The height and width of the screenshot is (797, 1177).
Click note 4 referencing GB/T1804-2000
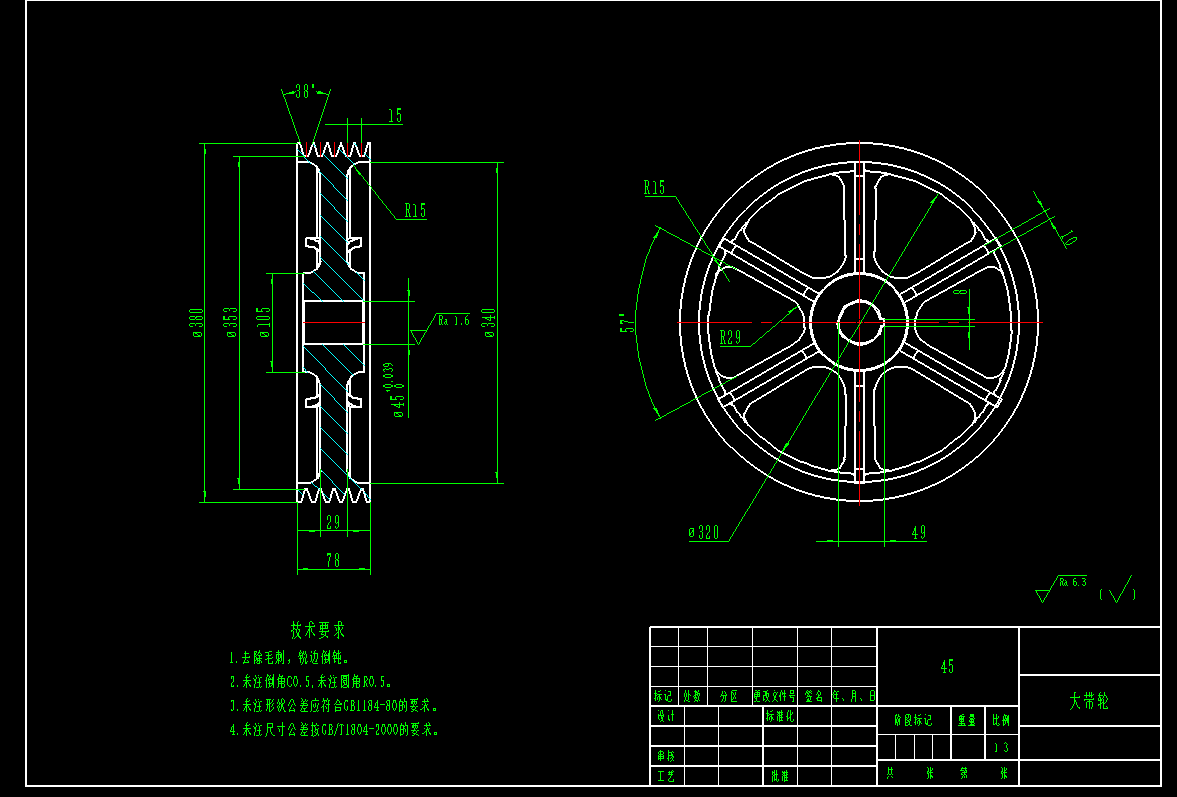click(x=334, y=729)
